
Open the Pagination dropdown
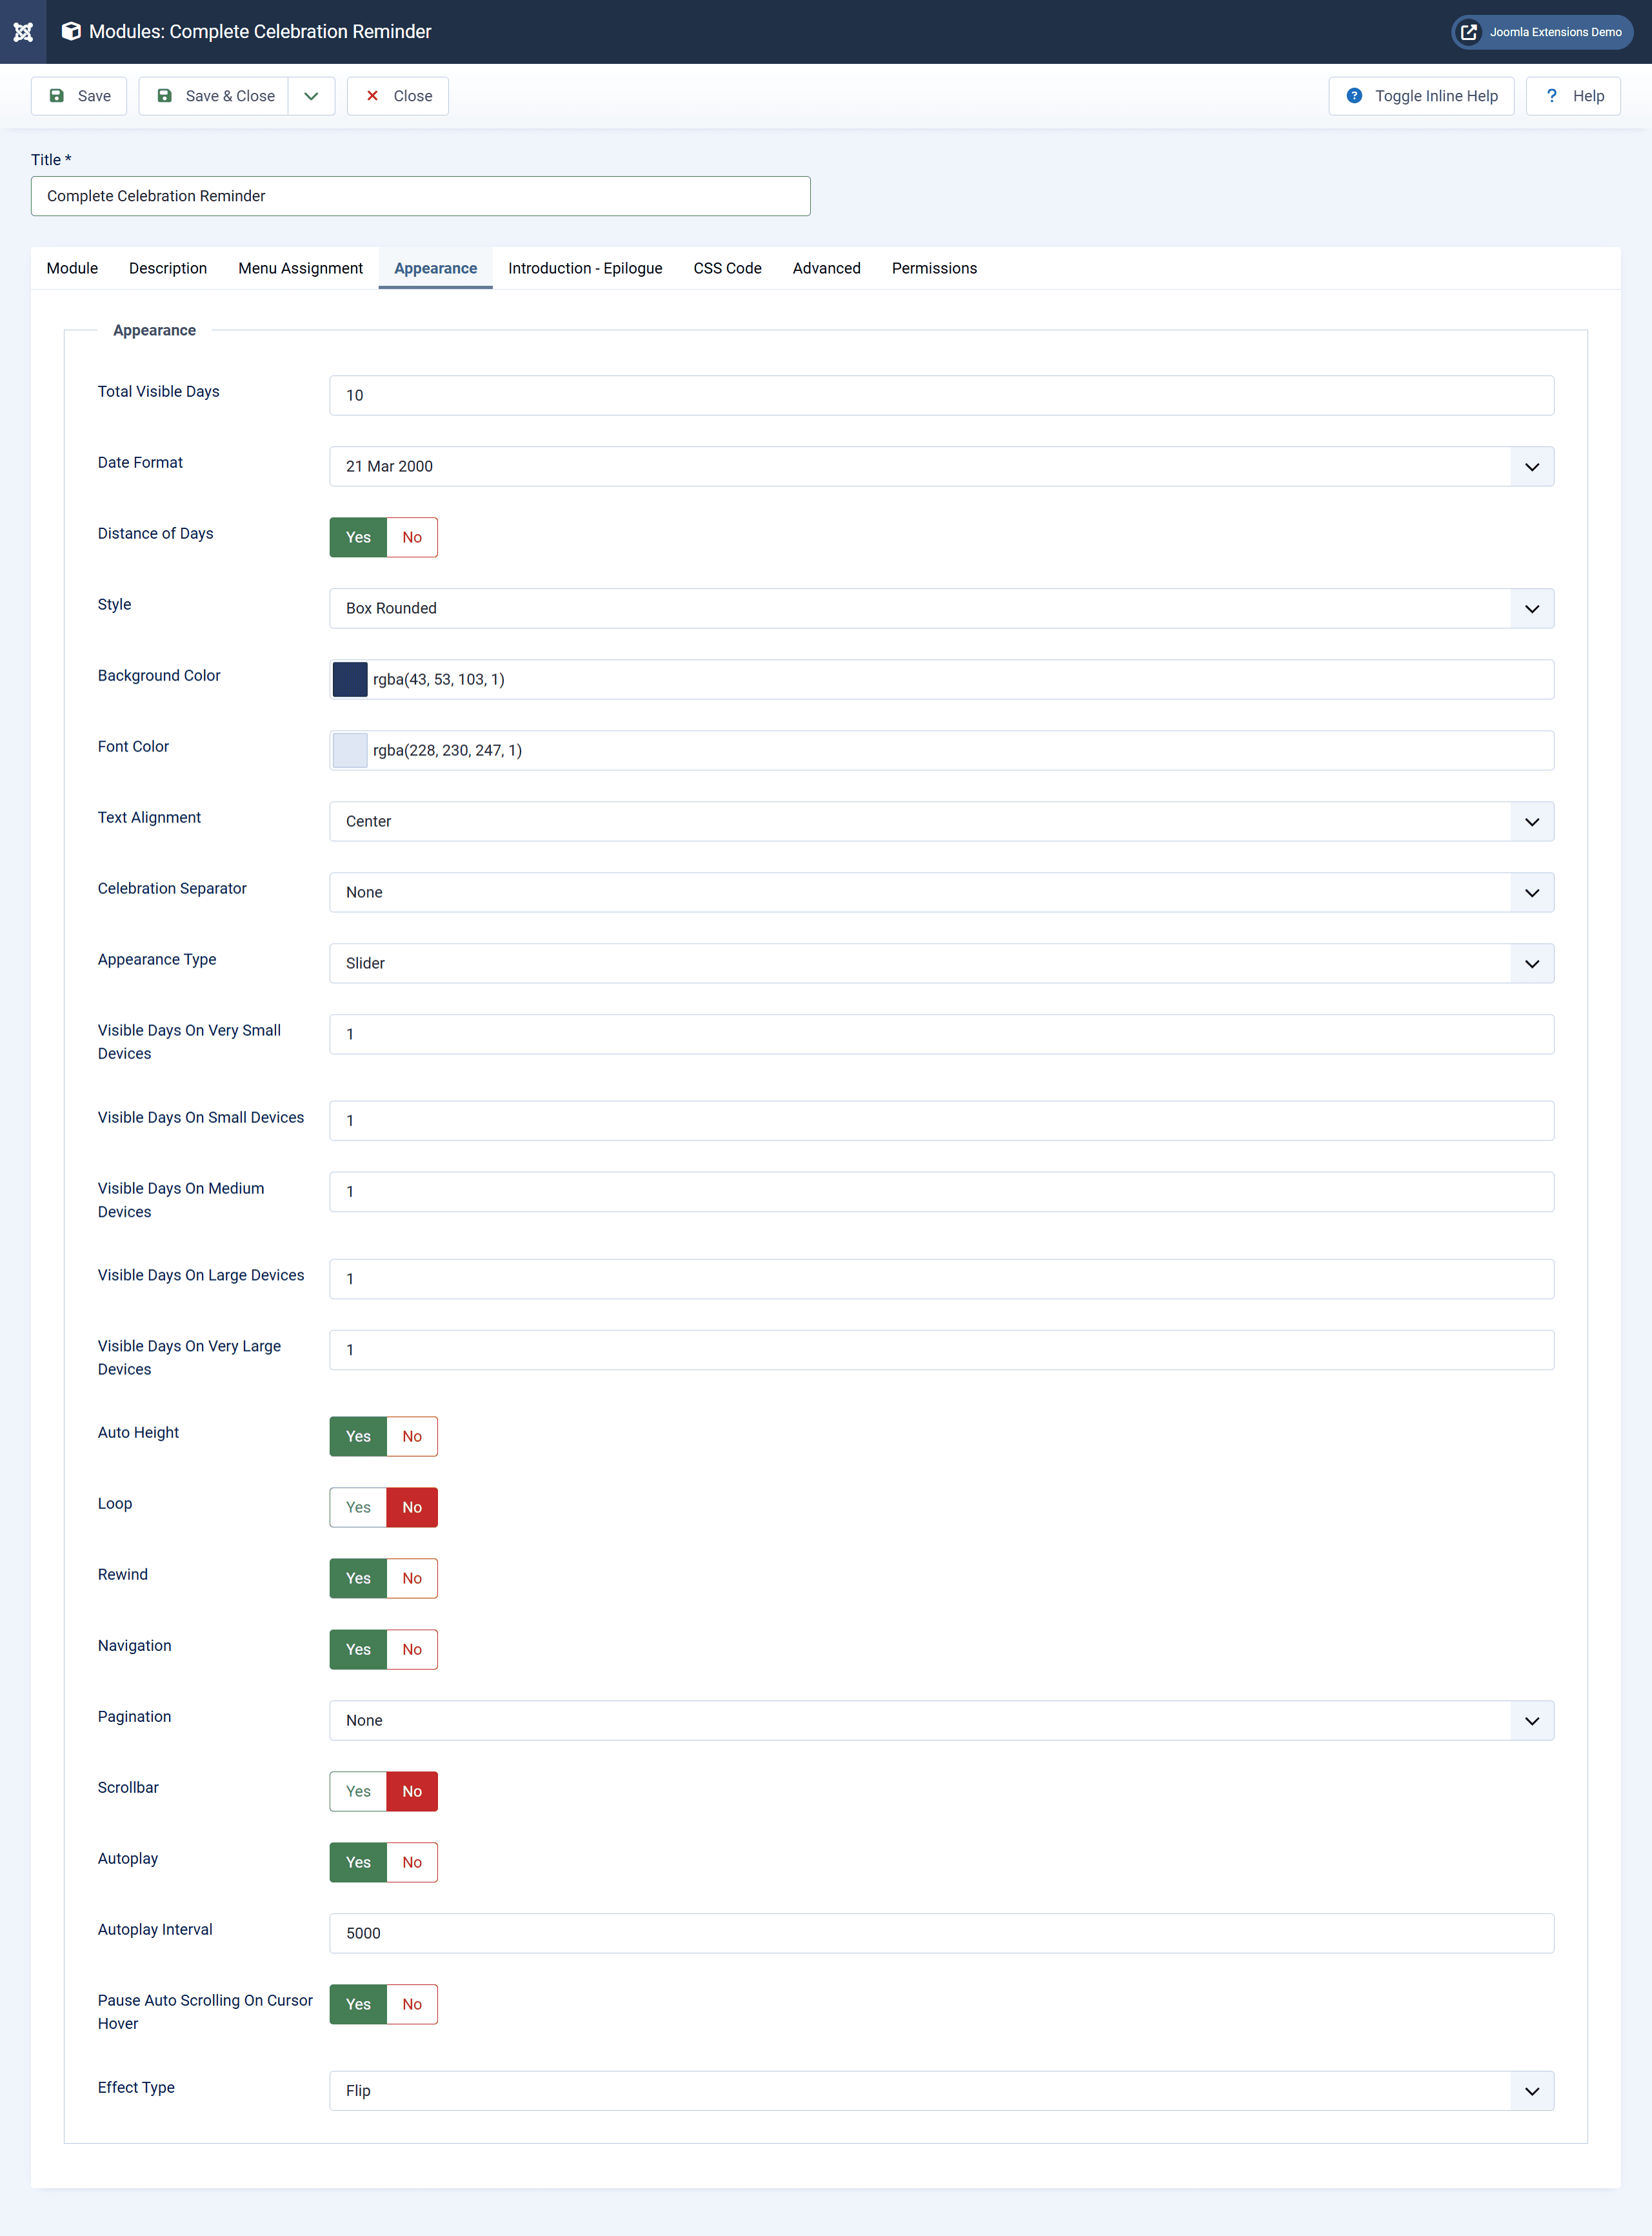point(941,1720)
